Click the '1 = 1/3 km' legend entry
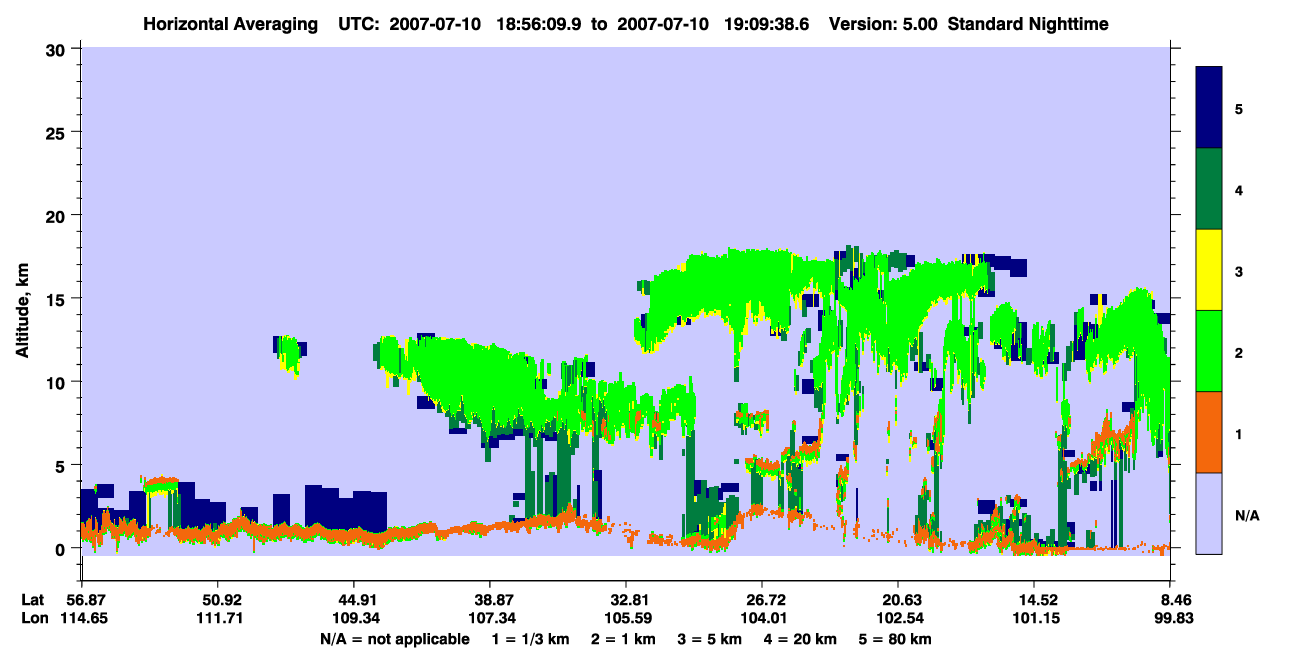 pyautogui.click(x=530, y=639)
